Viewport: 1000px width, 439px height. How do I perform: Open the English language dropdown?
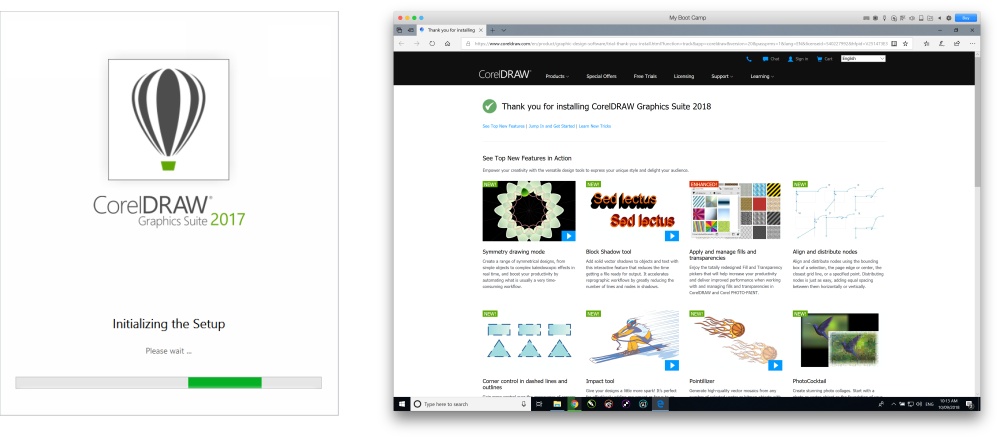click(x=863, y=59)
